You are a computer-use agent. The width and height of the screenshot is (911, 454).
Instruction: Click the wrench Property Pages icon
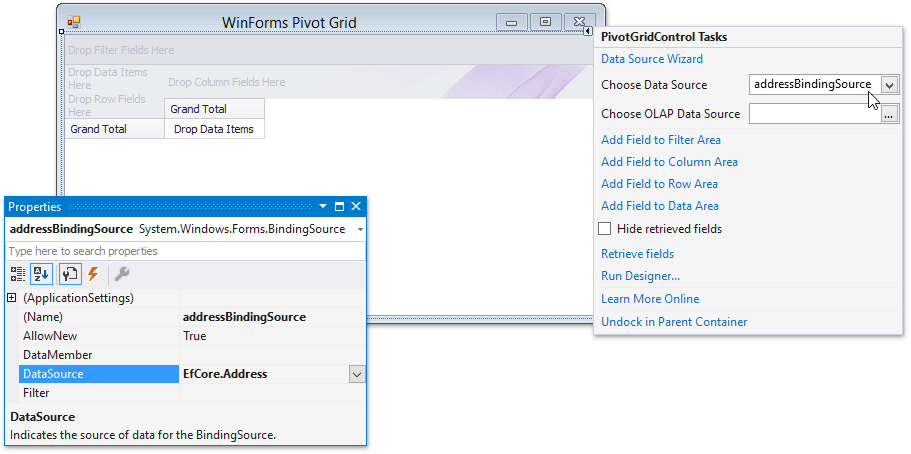click(x=121, y=274)
